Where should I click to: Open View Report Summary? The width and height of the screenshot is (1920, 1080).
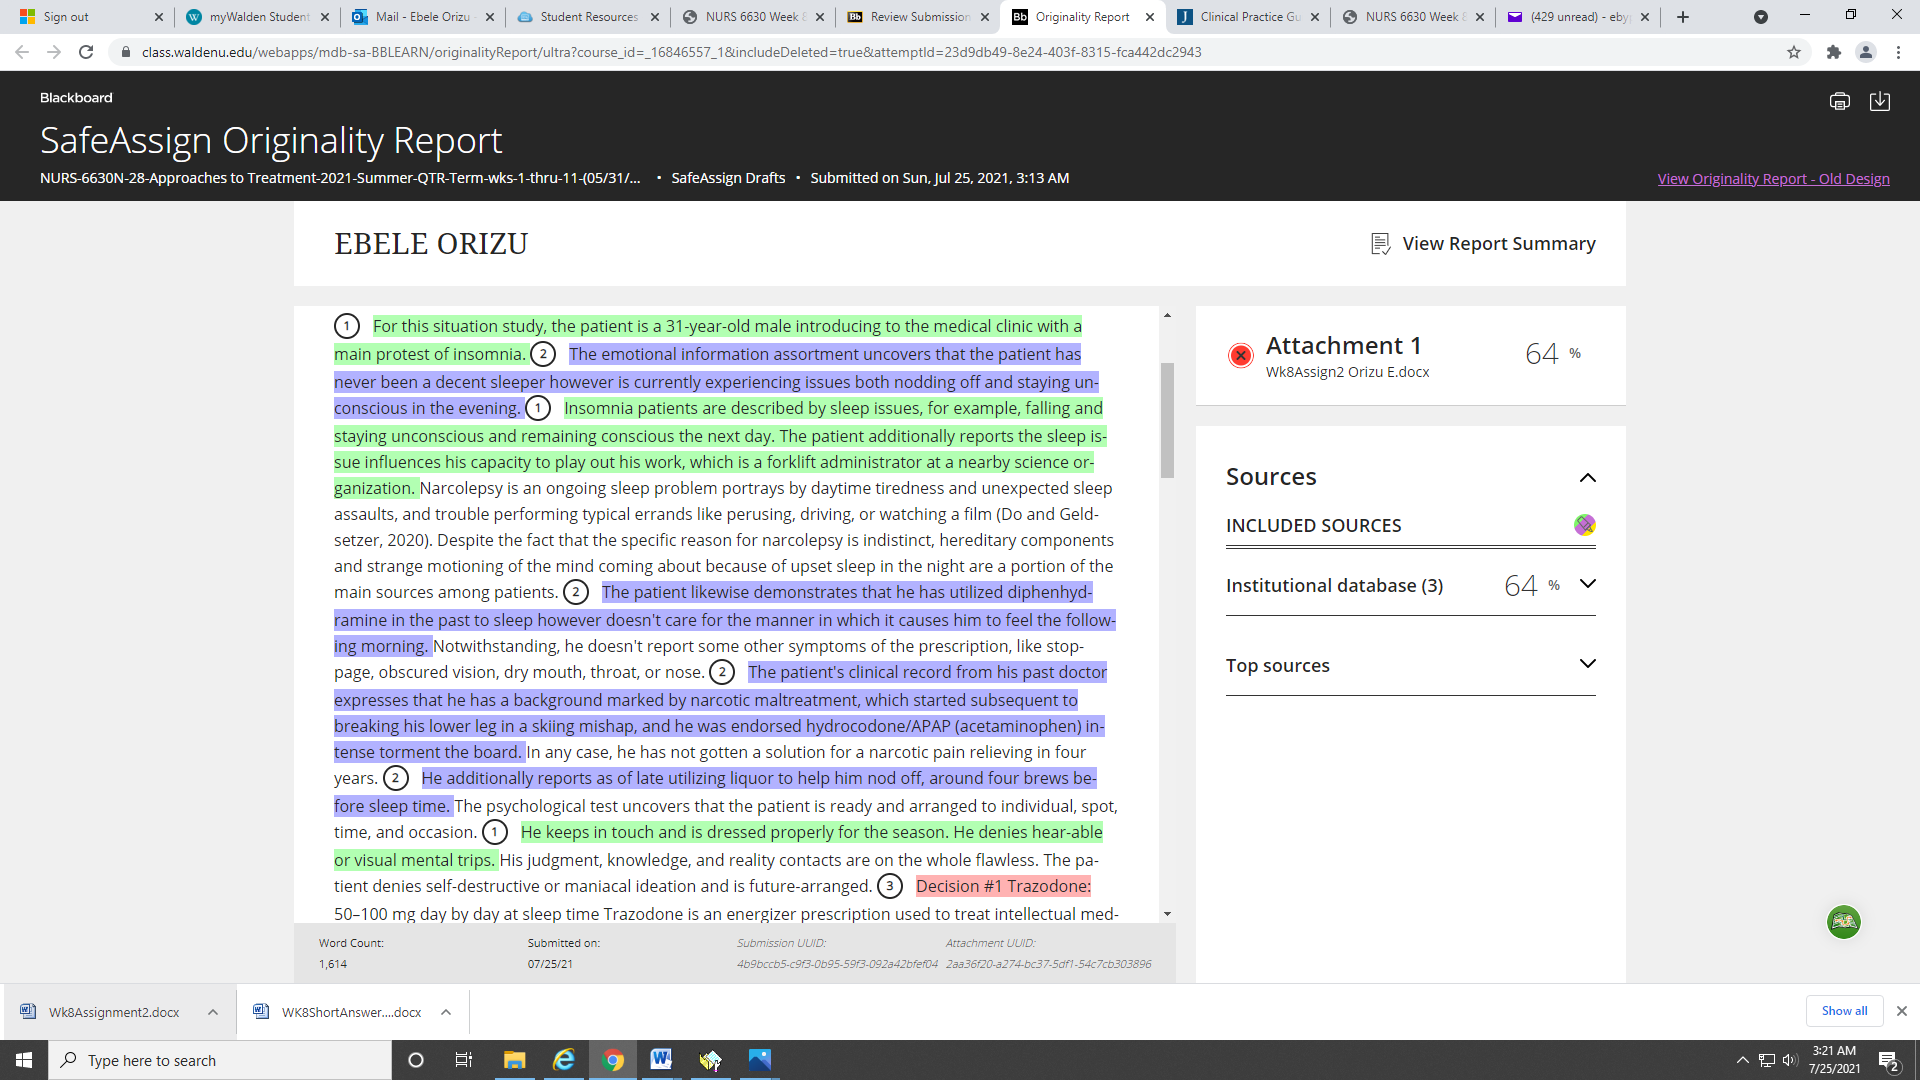(1483, 243)
